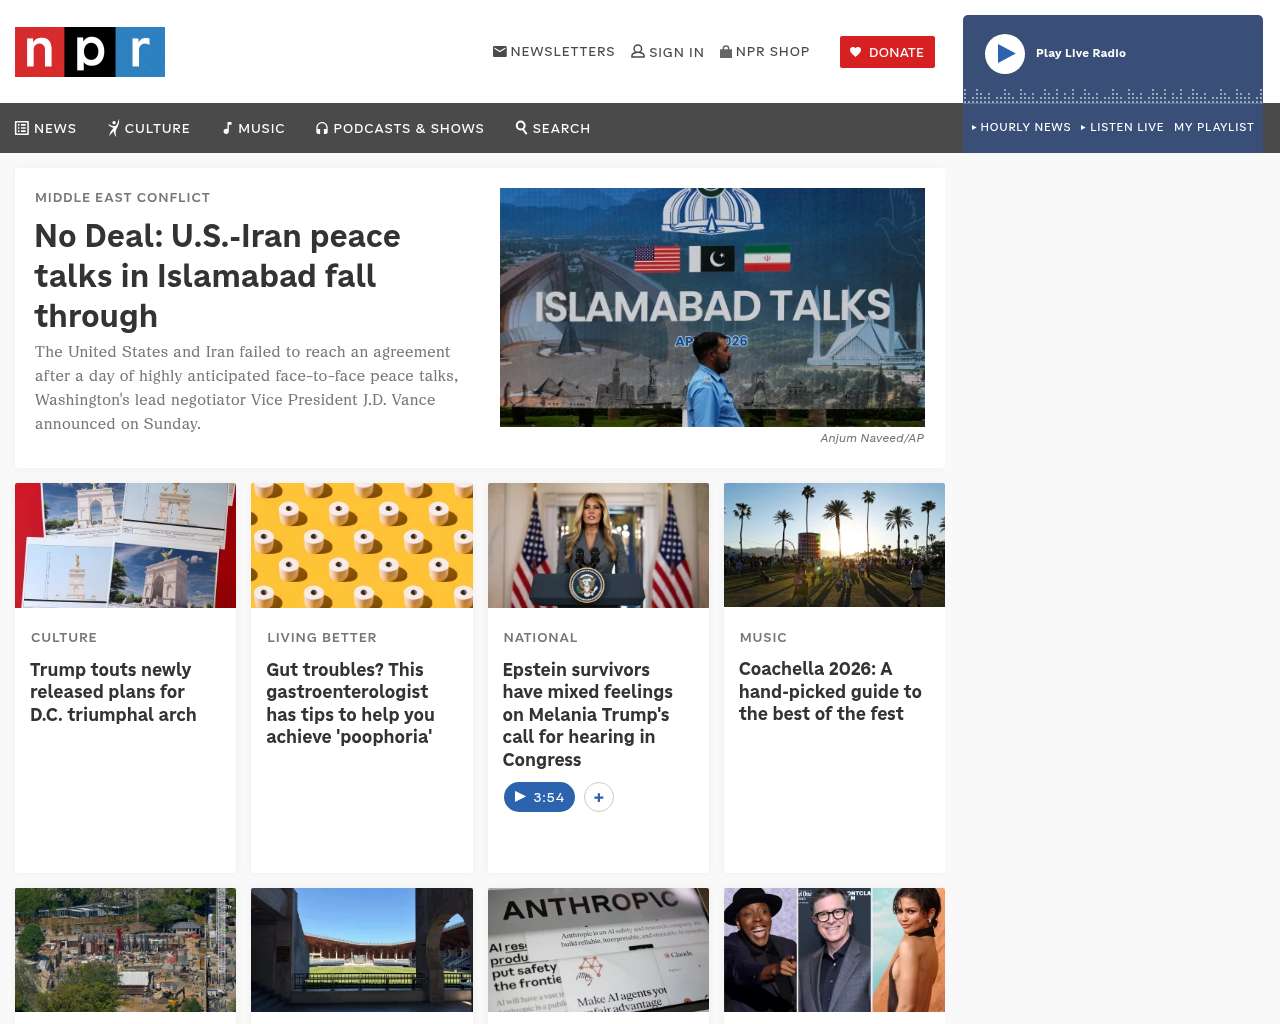Image resolution: width=1280 pixels, height=1024 pixels.
Task: Click the Newsletters envelope icon
Action: click(499, 51)
